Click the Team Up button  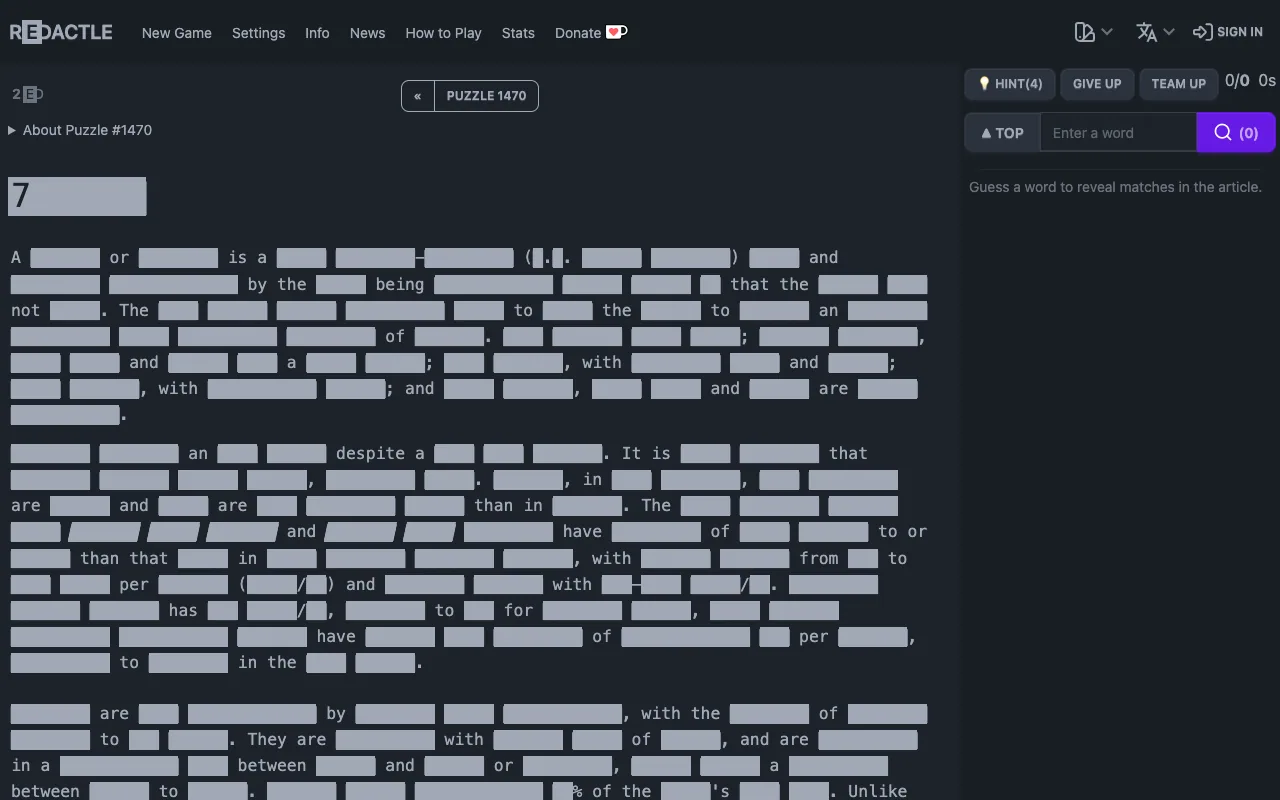[x=1179, y=84]
